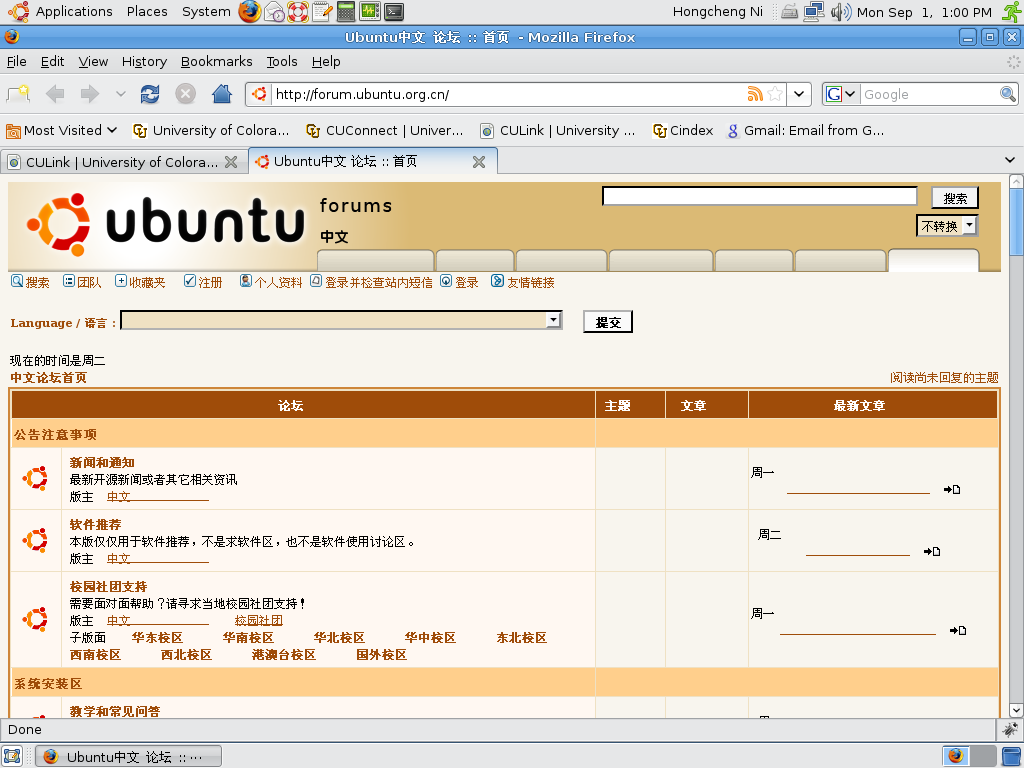Click the bug icon in the status bar
Viewport: 1024px width, 768px height.
click(x=1010, y=729)
